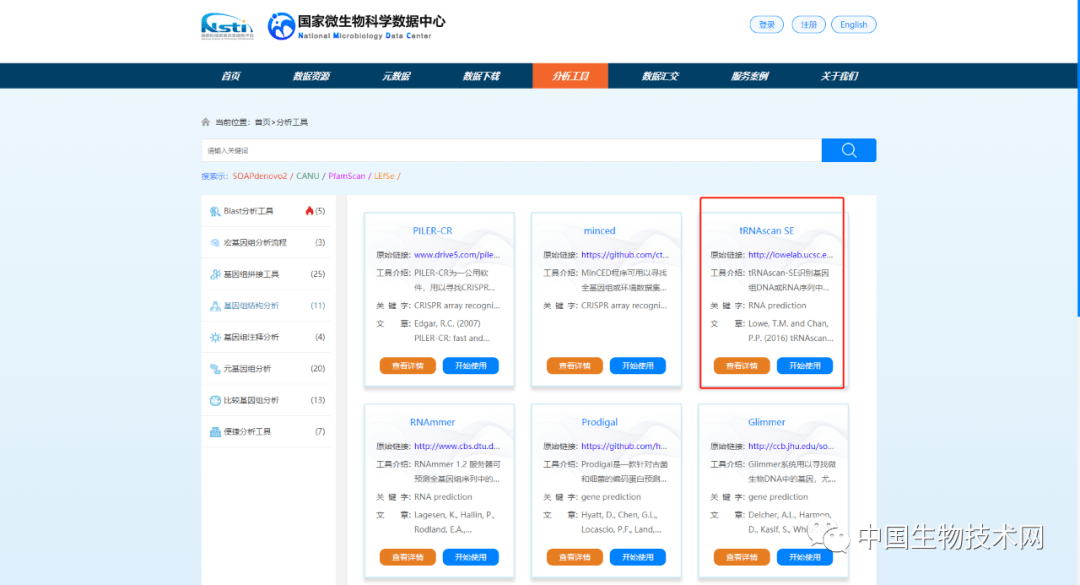Image resolution: width=1080 pixels, height=585 pixels.
Task: Click the 基因组注释分析 gear icon
Action: [x=216, y=337]
